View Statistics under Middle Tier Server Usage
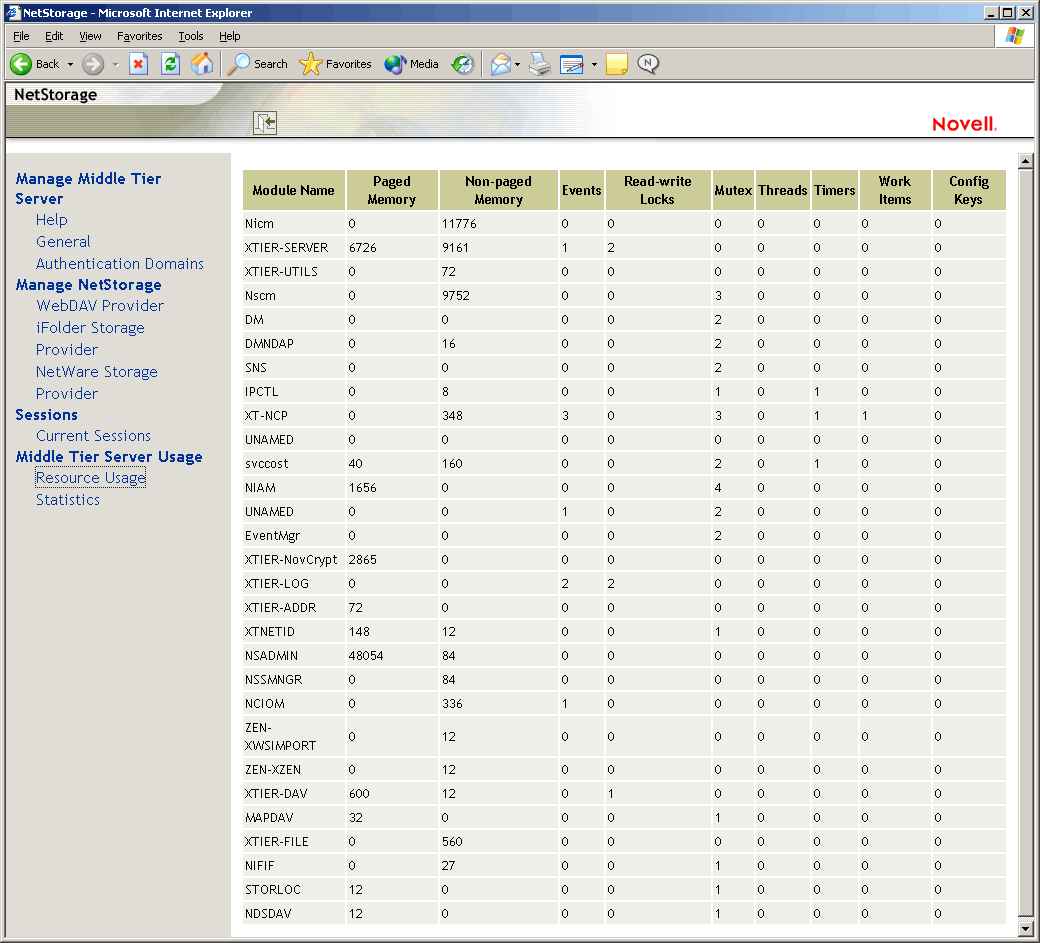Image resolution: width=1040 pixels, height=943 pixels. pos(67,499)
